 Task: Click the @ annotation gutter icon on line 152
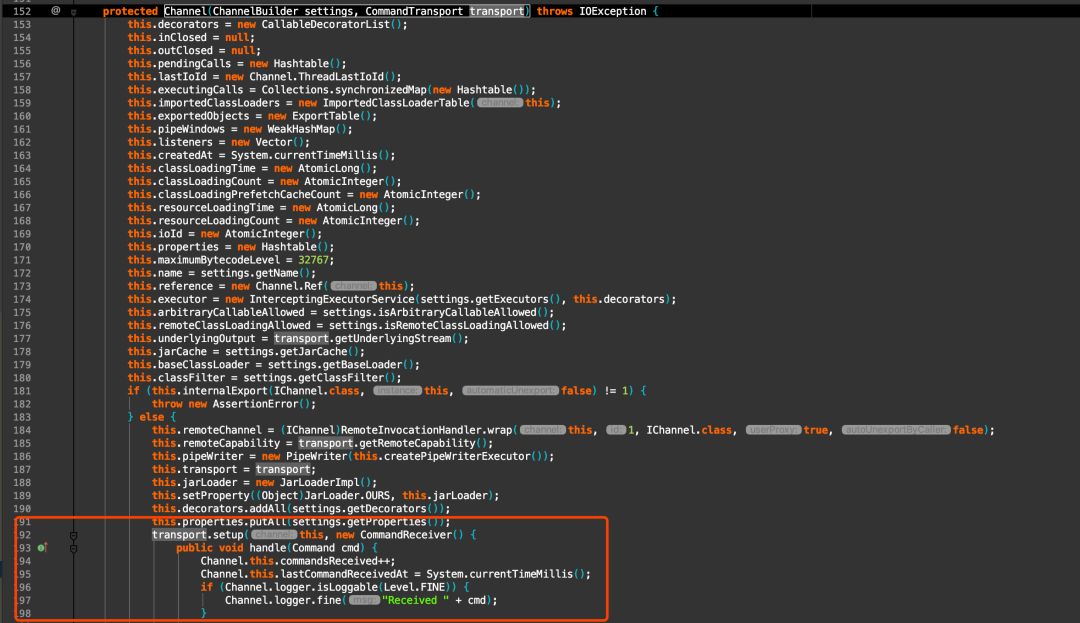pyautogui.click(x=56, y=11)
